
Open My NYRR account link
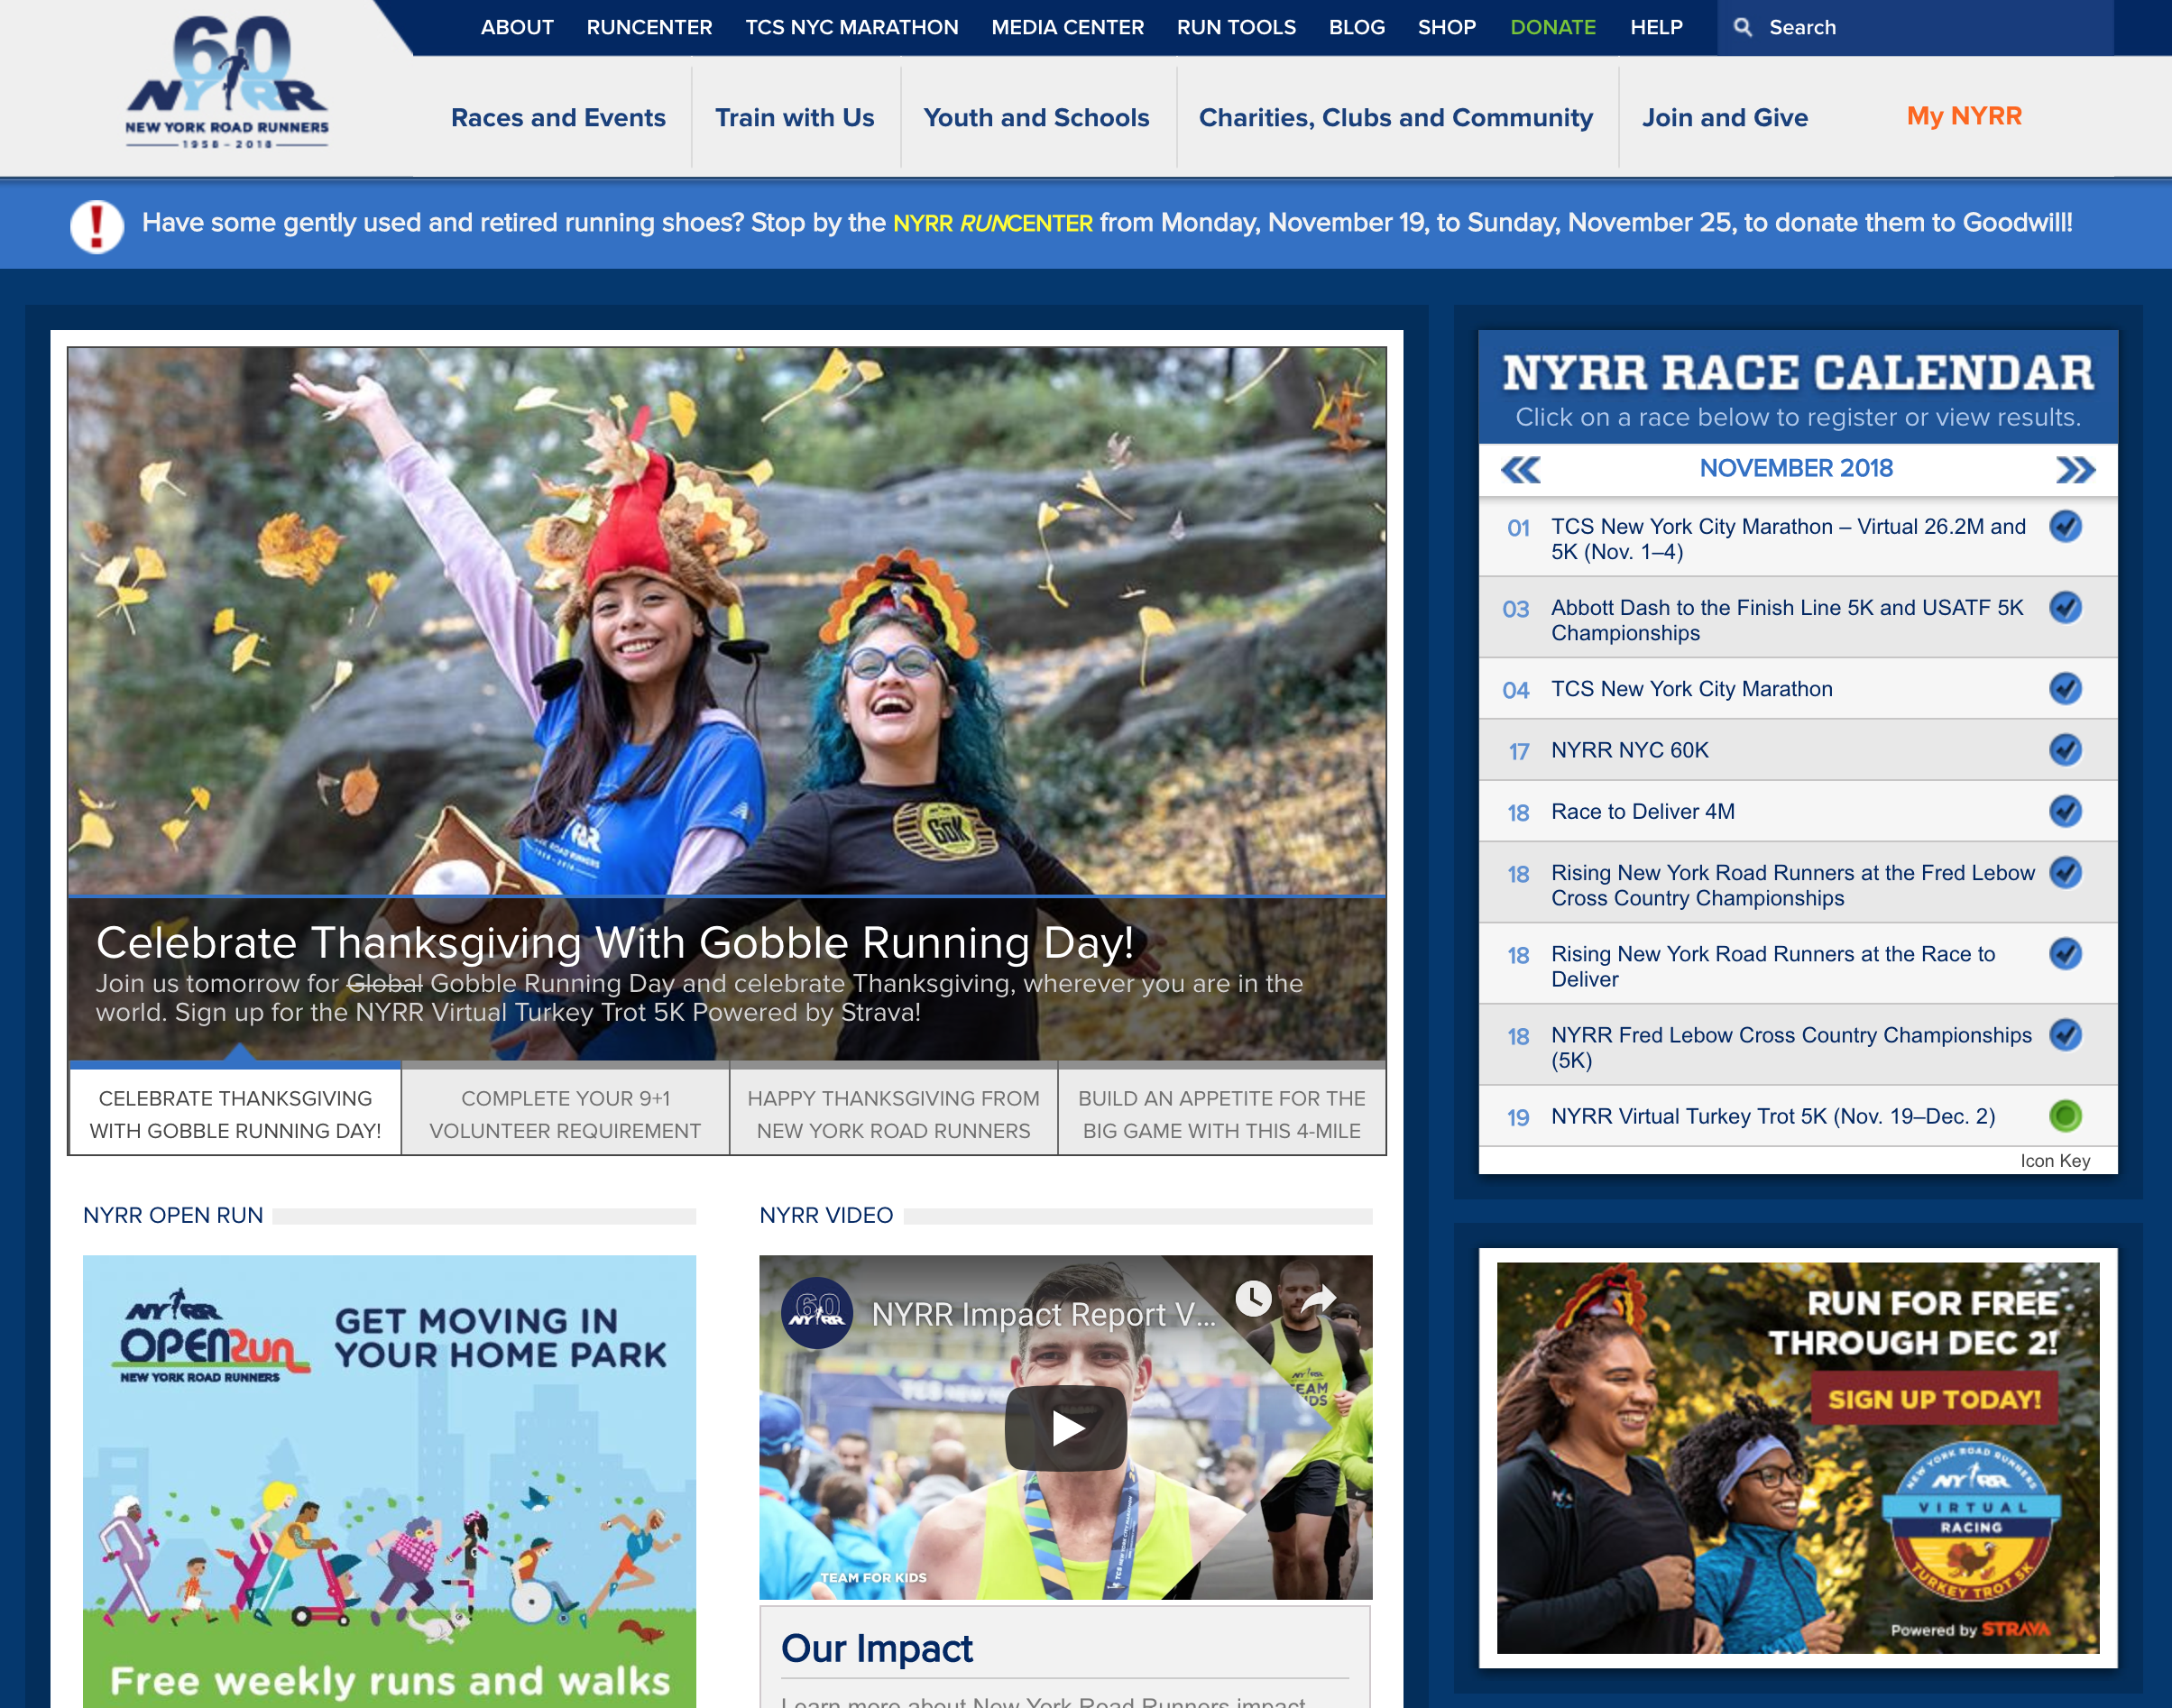point(1964,116)
